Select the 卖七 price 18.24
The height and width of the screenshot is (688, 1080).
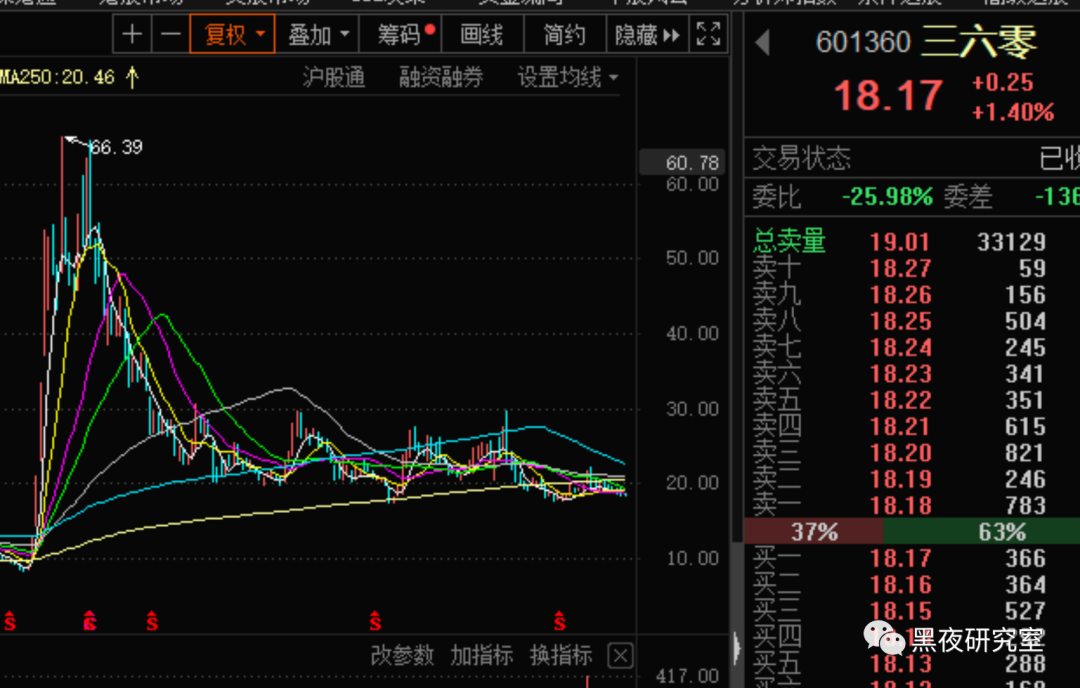[x=900, y=348]
